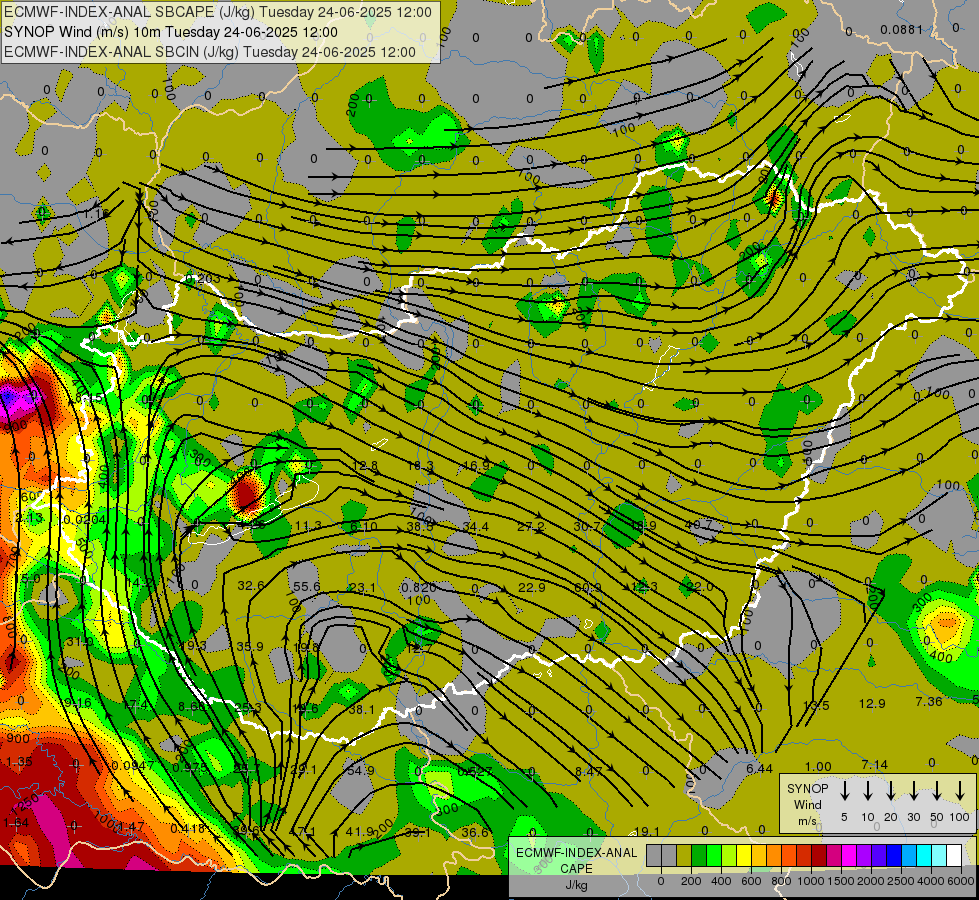Click the 27.2 value on the map
This screenshot has height=900, width=979.
(530, 527)
